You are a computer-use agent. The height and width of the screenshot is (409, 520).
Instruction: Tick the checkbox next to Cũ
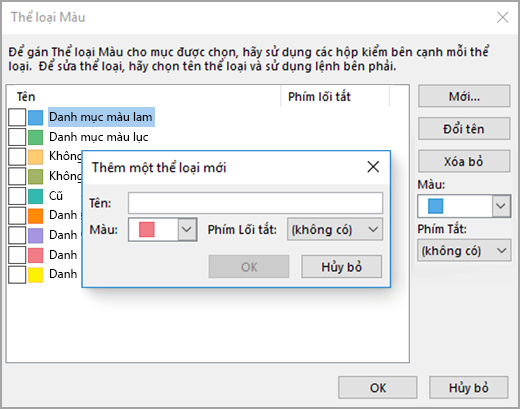point(17,196)
